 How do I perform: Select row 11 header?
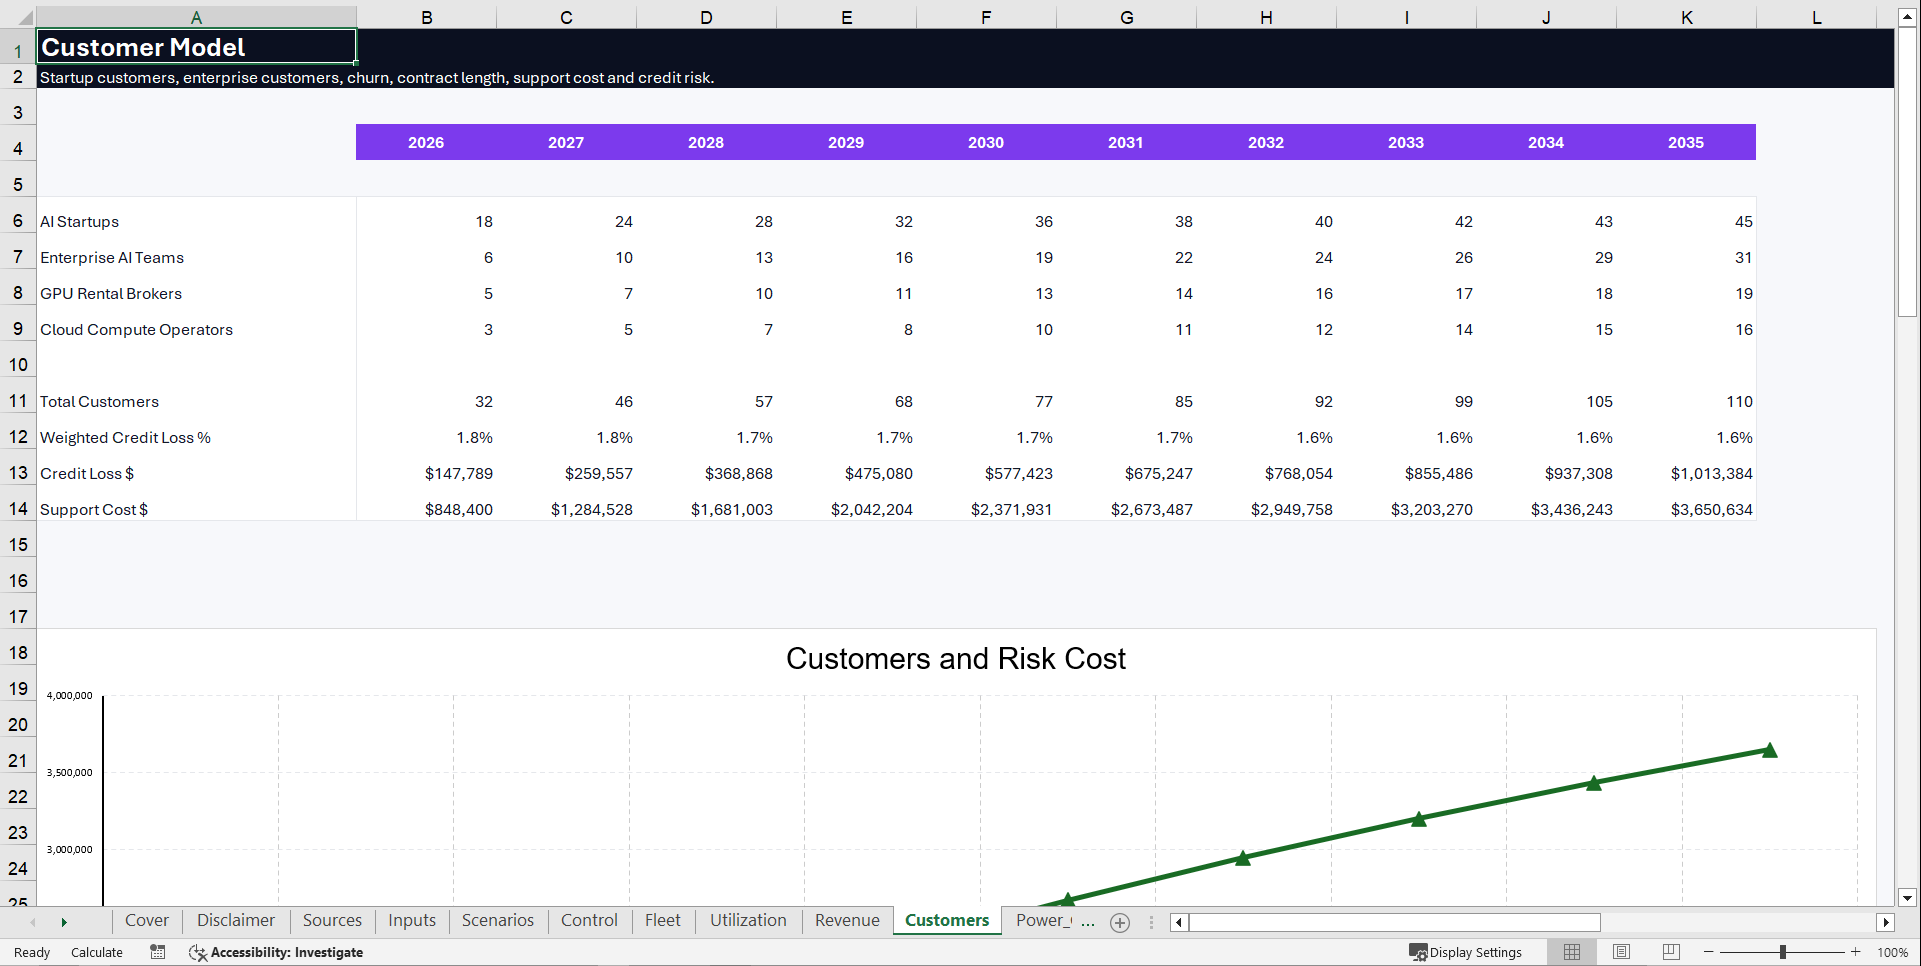pos(18,401)
